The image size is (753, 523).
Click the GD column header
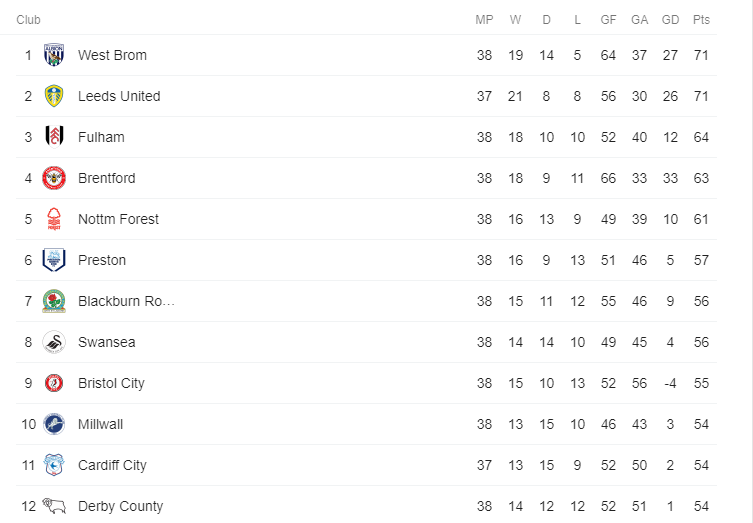coord(670,20)
